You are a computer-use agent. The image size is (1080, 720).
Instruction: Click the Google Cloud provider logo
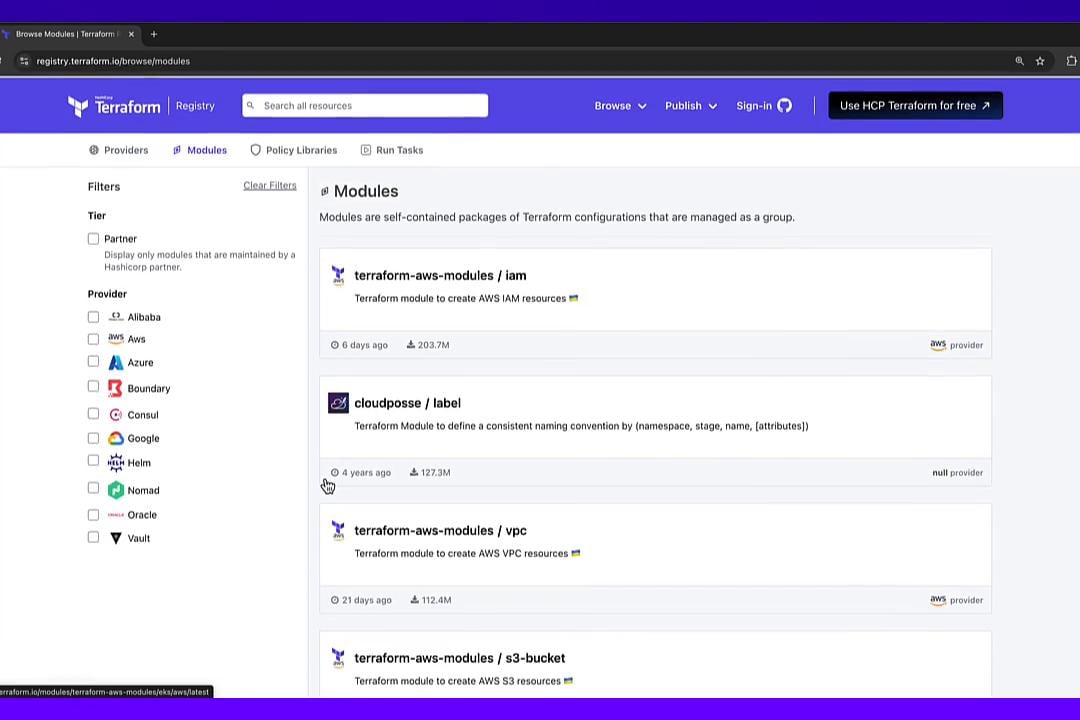116,438
